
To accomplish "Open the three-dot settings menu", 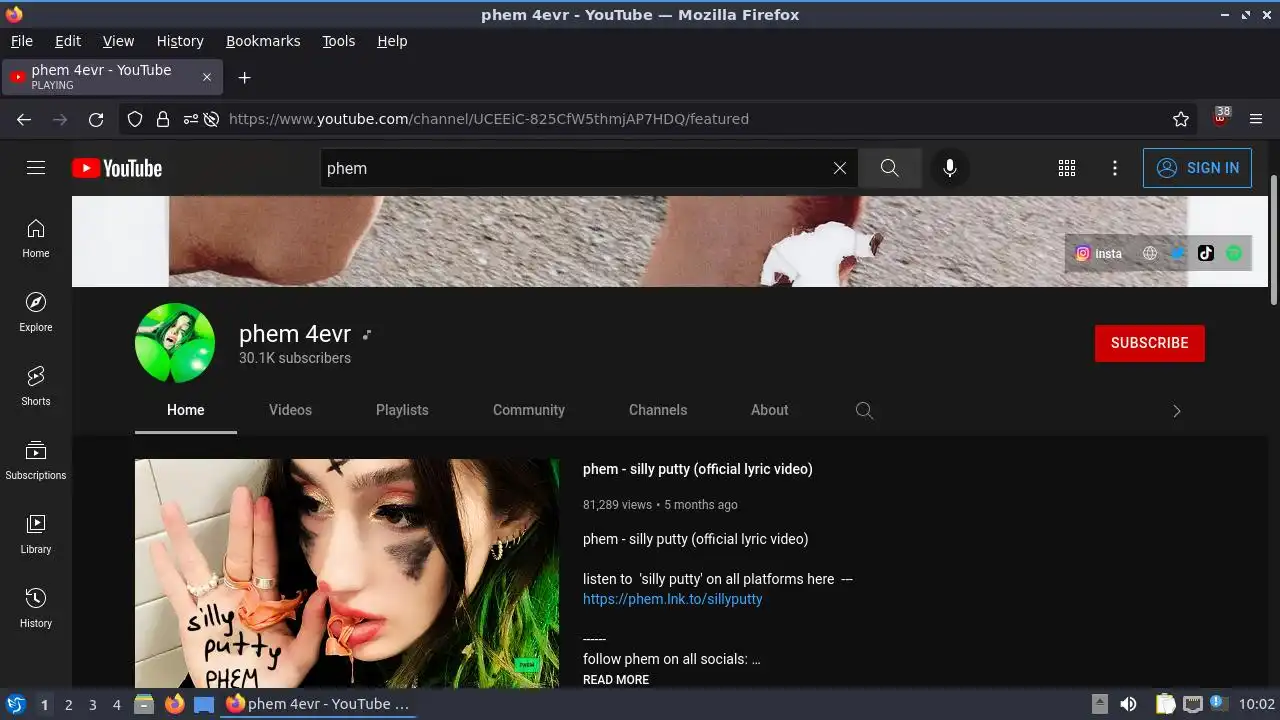I will (x=1115, y=168).
